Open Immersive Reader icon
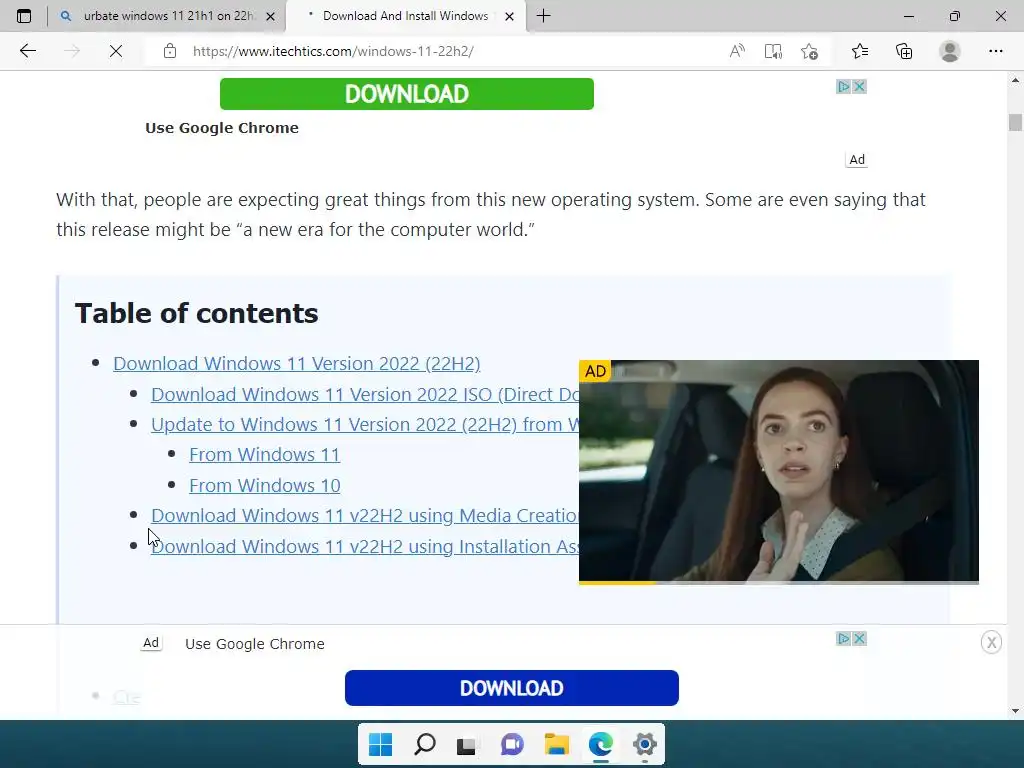 [773, 51]
